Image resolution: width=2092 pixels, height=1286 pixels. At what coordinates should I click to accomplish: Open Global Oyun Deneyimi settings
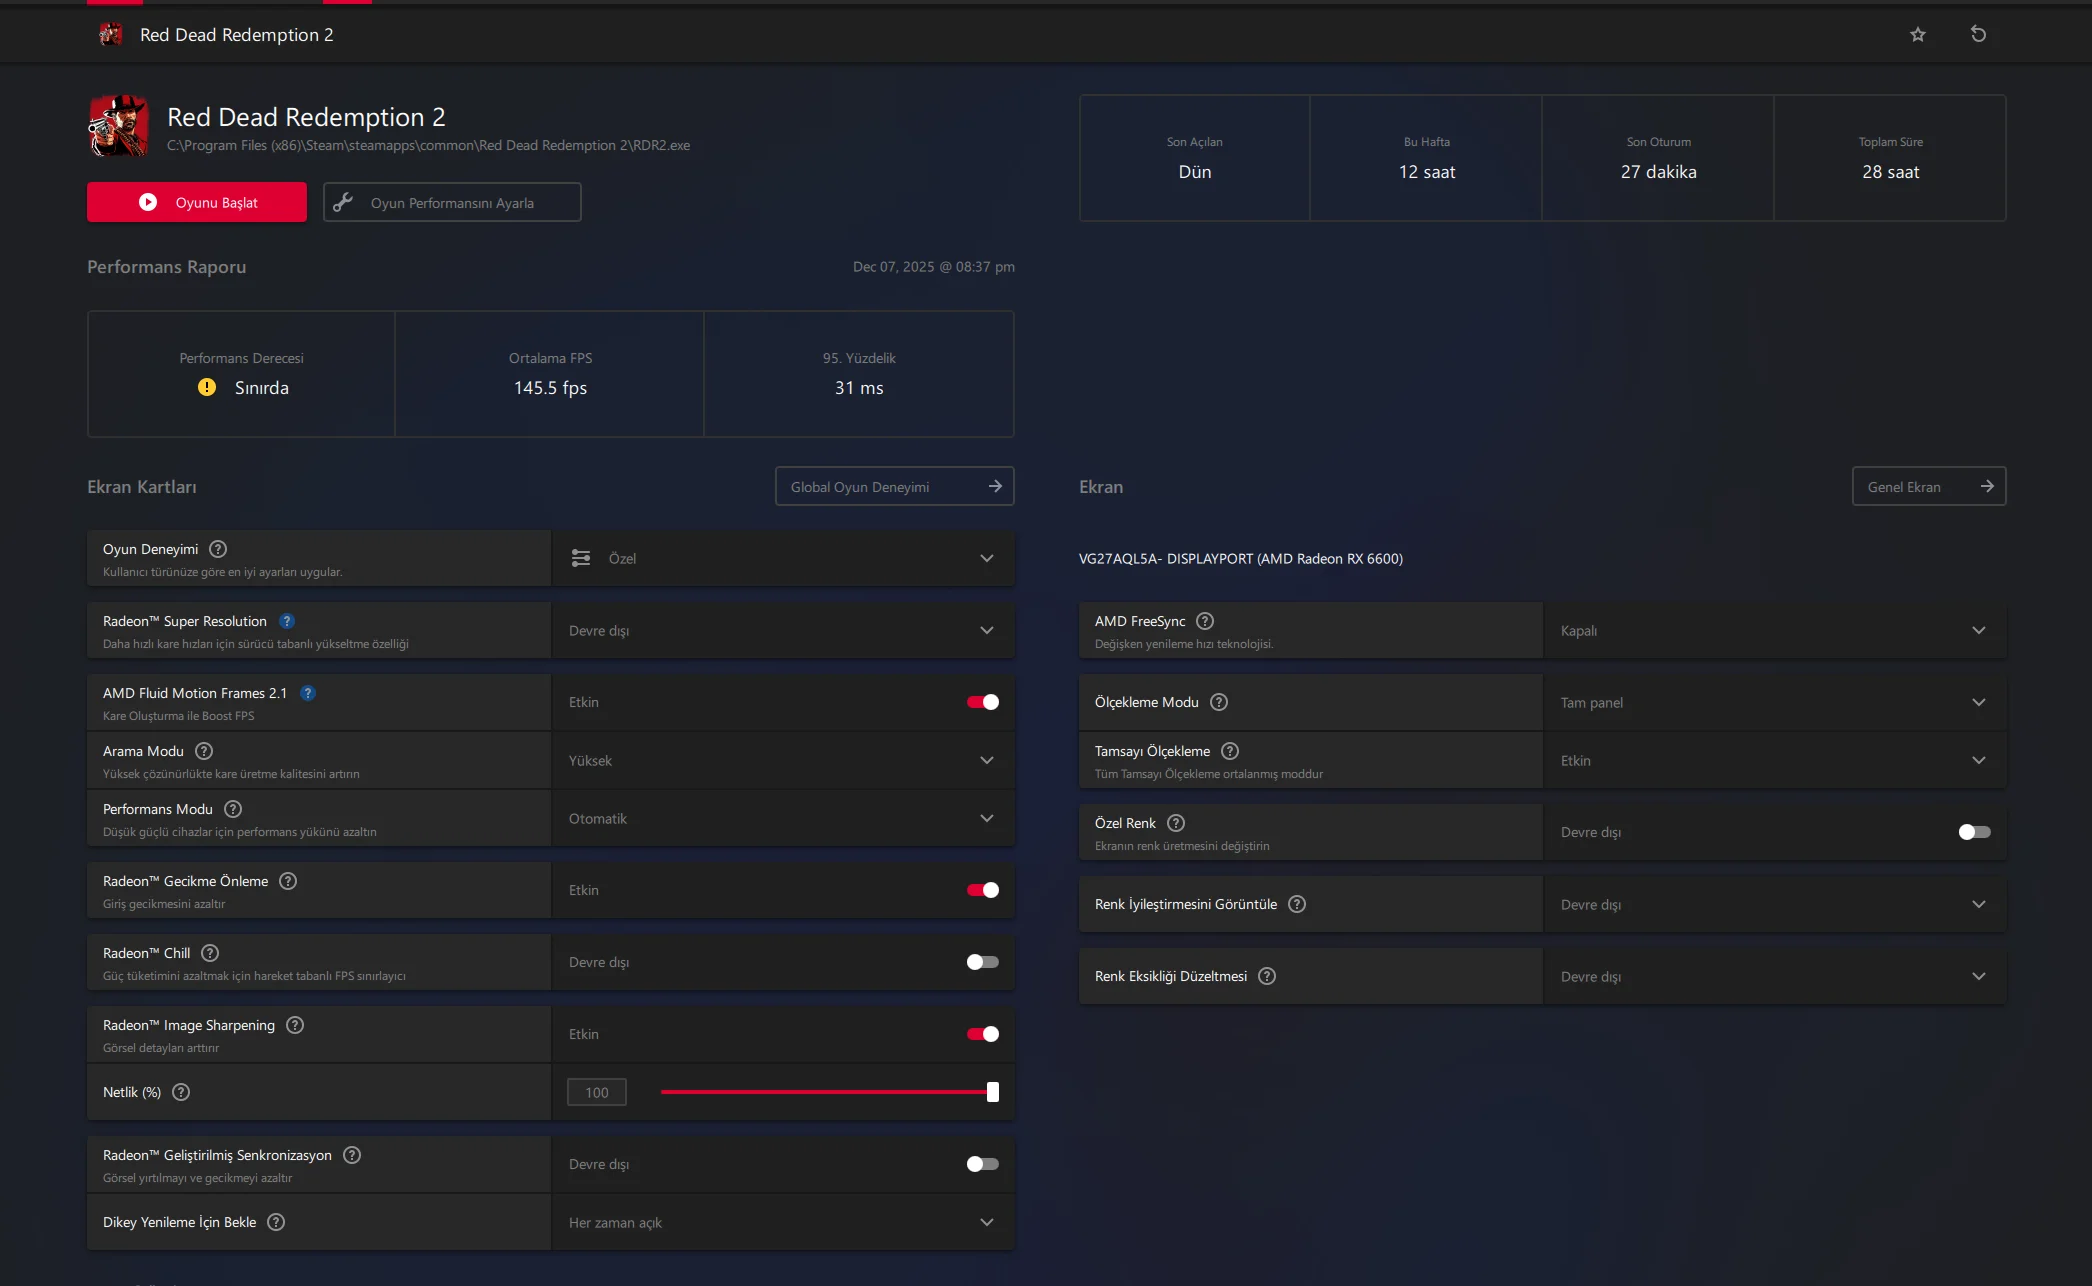pos(894,487)
